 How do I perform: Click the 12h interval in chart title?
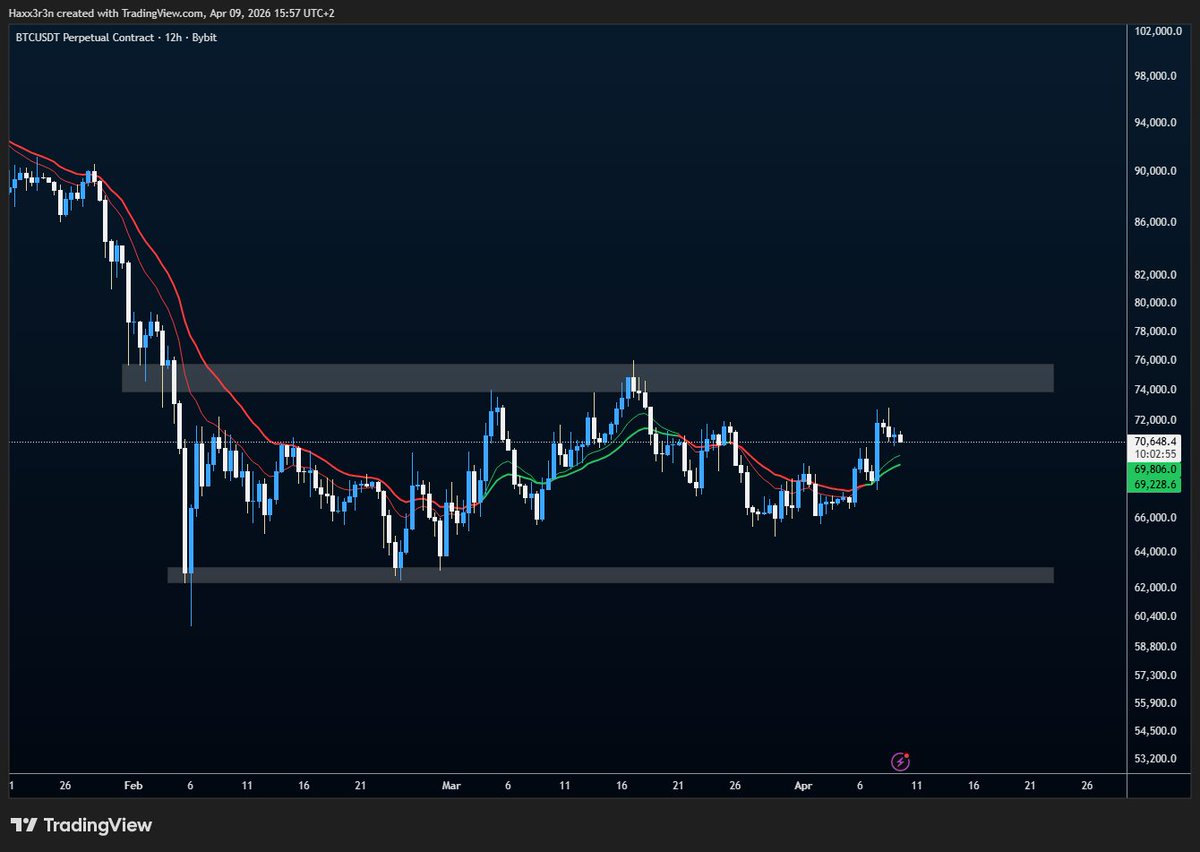168,37
